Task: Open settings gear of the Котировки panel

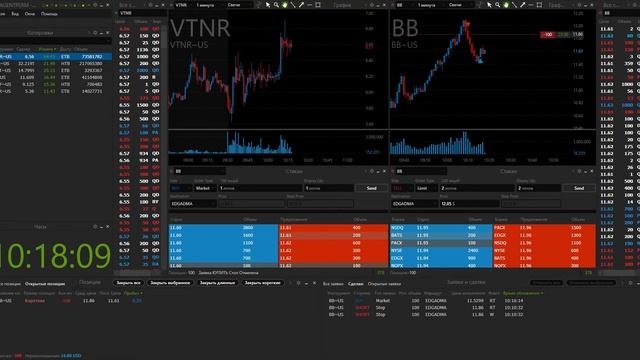Action: pyautogui.click(x=95, y=33)
